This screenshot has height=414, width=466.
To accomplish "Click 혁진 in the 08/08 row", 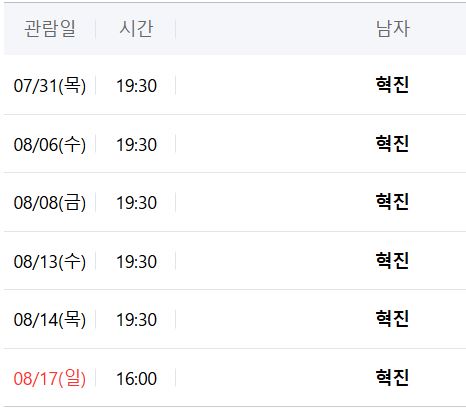I will click(392, 202).
